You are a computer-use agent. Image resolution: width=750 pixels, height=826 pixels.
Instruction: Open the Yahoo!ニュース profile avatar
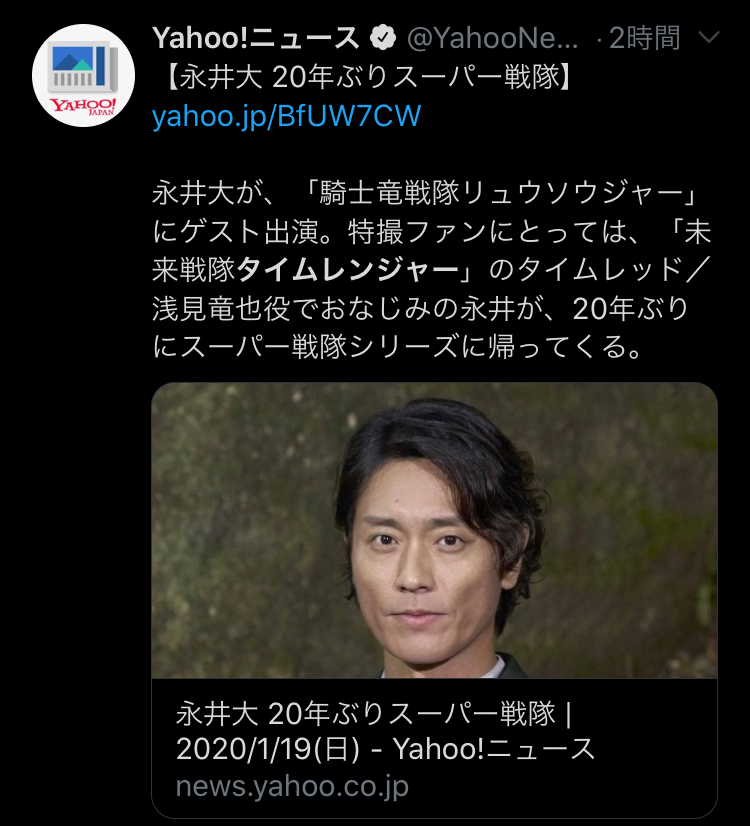tap(83, 75)
